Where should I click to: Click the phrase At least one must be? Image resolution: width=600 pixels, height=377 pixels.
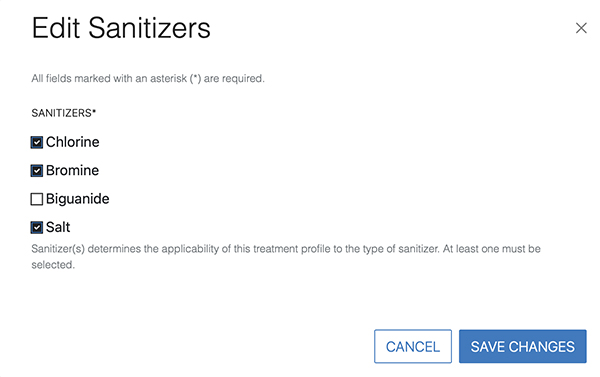point(492,249)
